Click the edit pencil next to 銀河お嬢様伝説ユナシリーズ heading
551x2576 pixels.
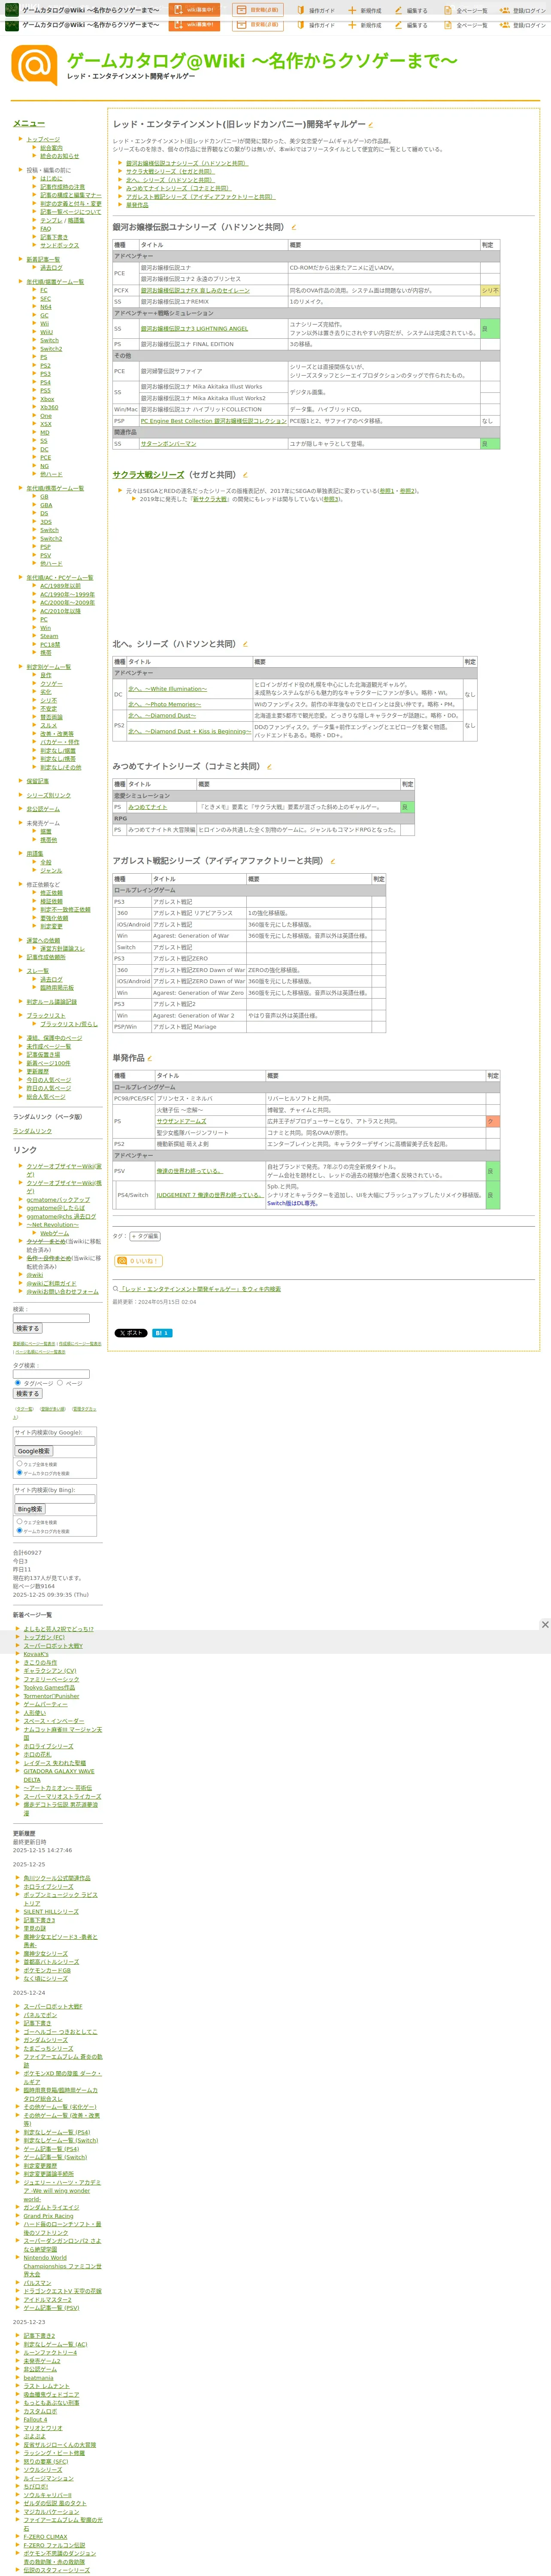coord(293,227)
